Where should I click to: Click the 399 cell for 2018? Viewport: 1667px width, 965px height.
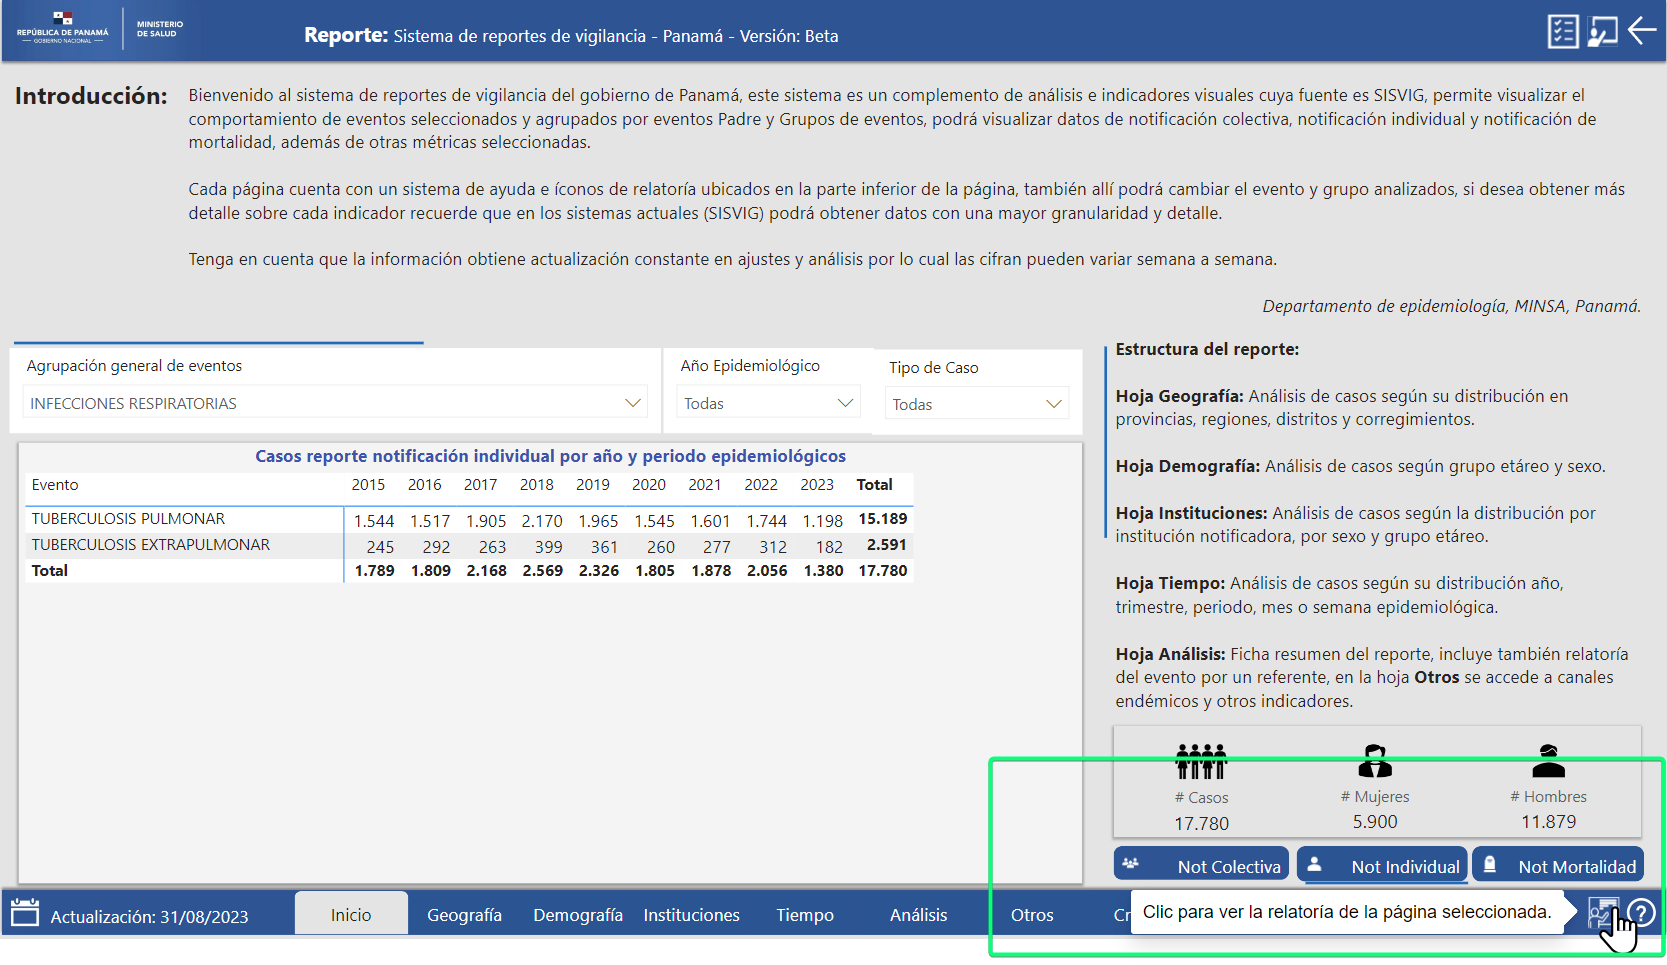click(548, 547)
